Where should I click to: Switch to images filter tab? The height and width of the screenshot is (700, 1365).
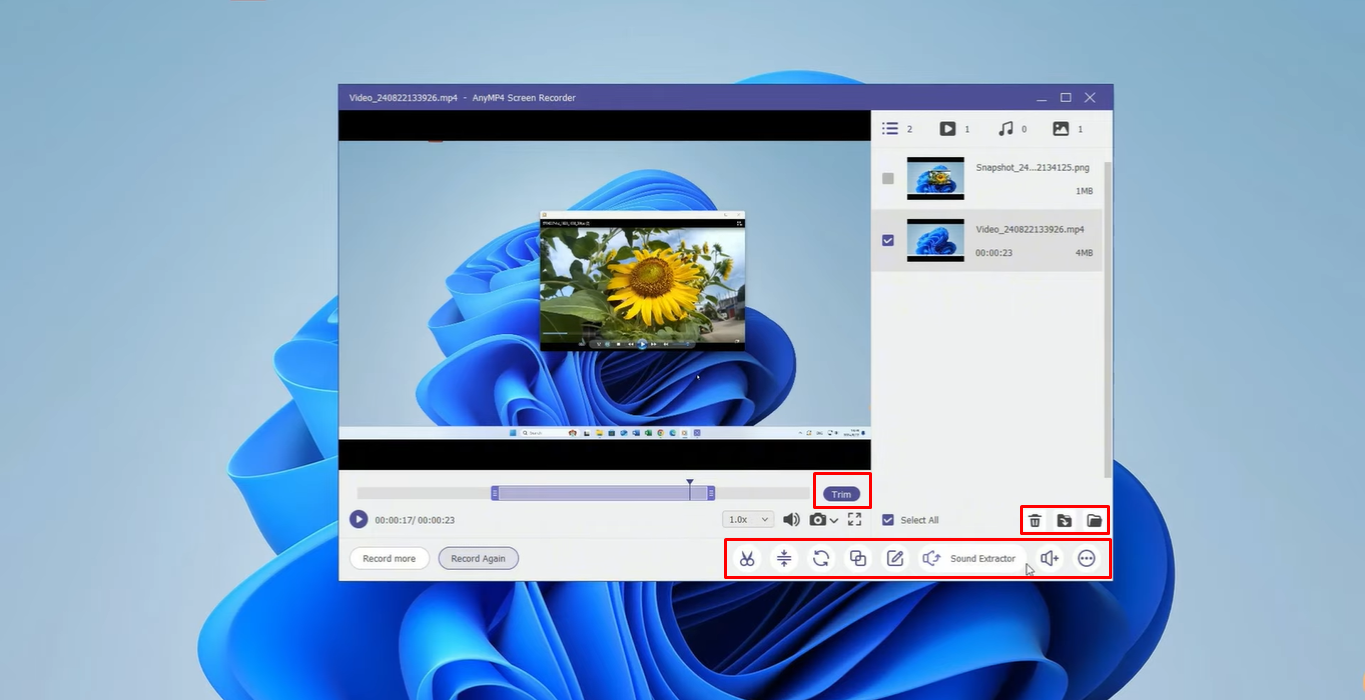click(1062, 128)
